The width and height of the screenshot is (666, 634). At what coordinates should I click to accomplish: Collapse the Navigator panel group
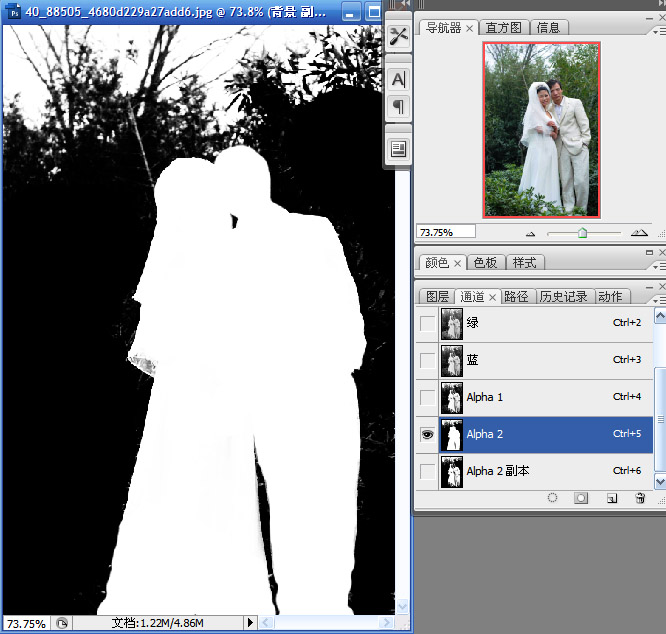(649, 18)
